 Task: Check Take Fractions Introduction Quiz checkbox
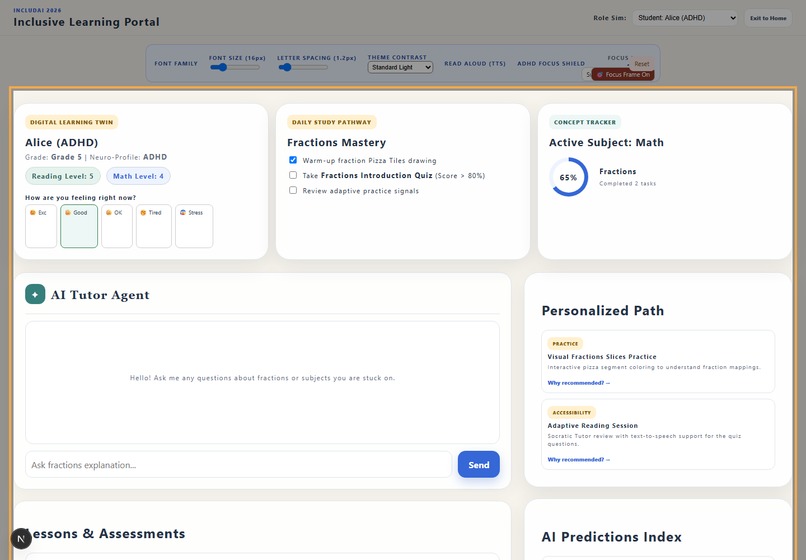[x=293, y=175]
